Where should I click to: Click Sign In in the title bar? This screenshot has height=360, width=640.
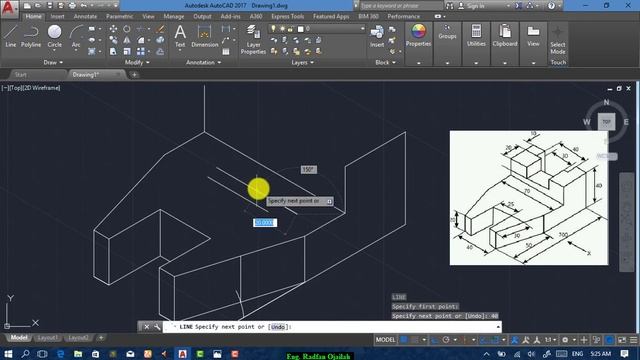click(476, 6)
